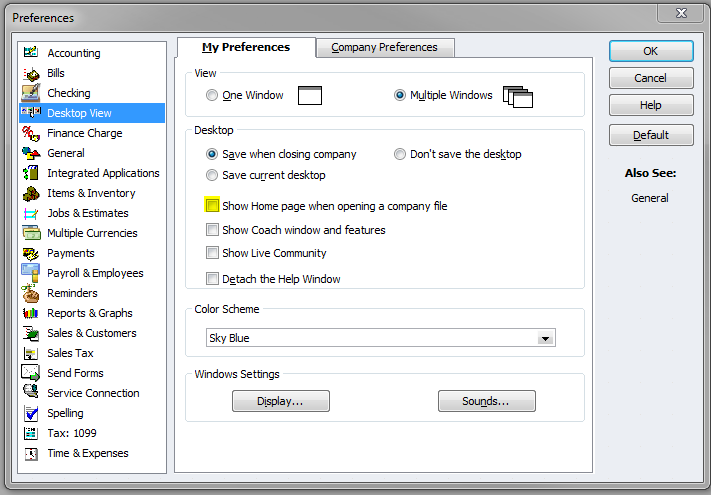The image size is (711, 495).
Task: Click the Jobs & Estimates icon
Action: coord(31,213)
